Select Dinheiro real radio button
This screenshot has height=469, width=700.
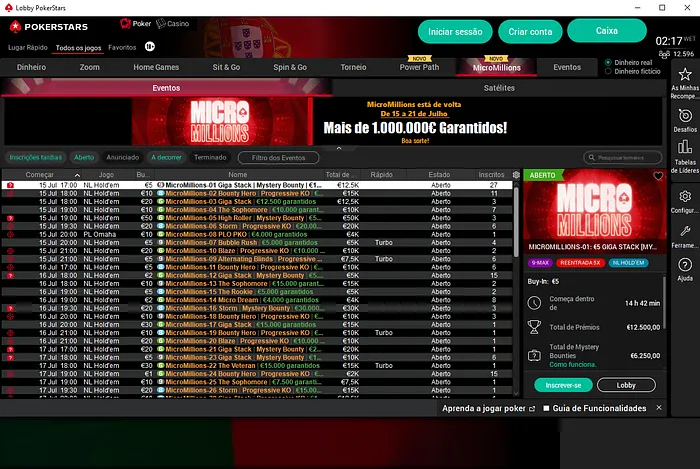608,62
